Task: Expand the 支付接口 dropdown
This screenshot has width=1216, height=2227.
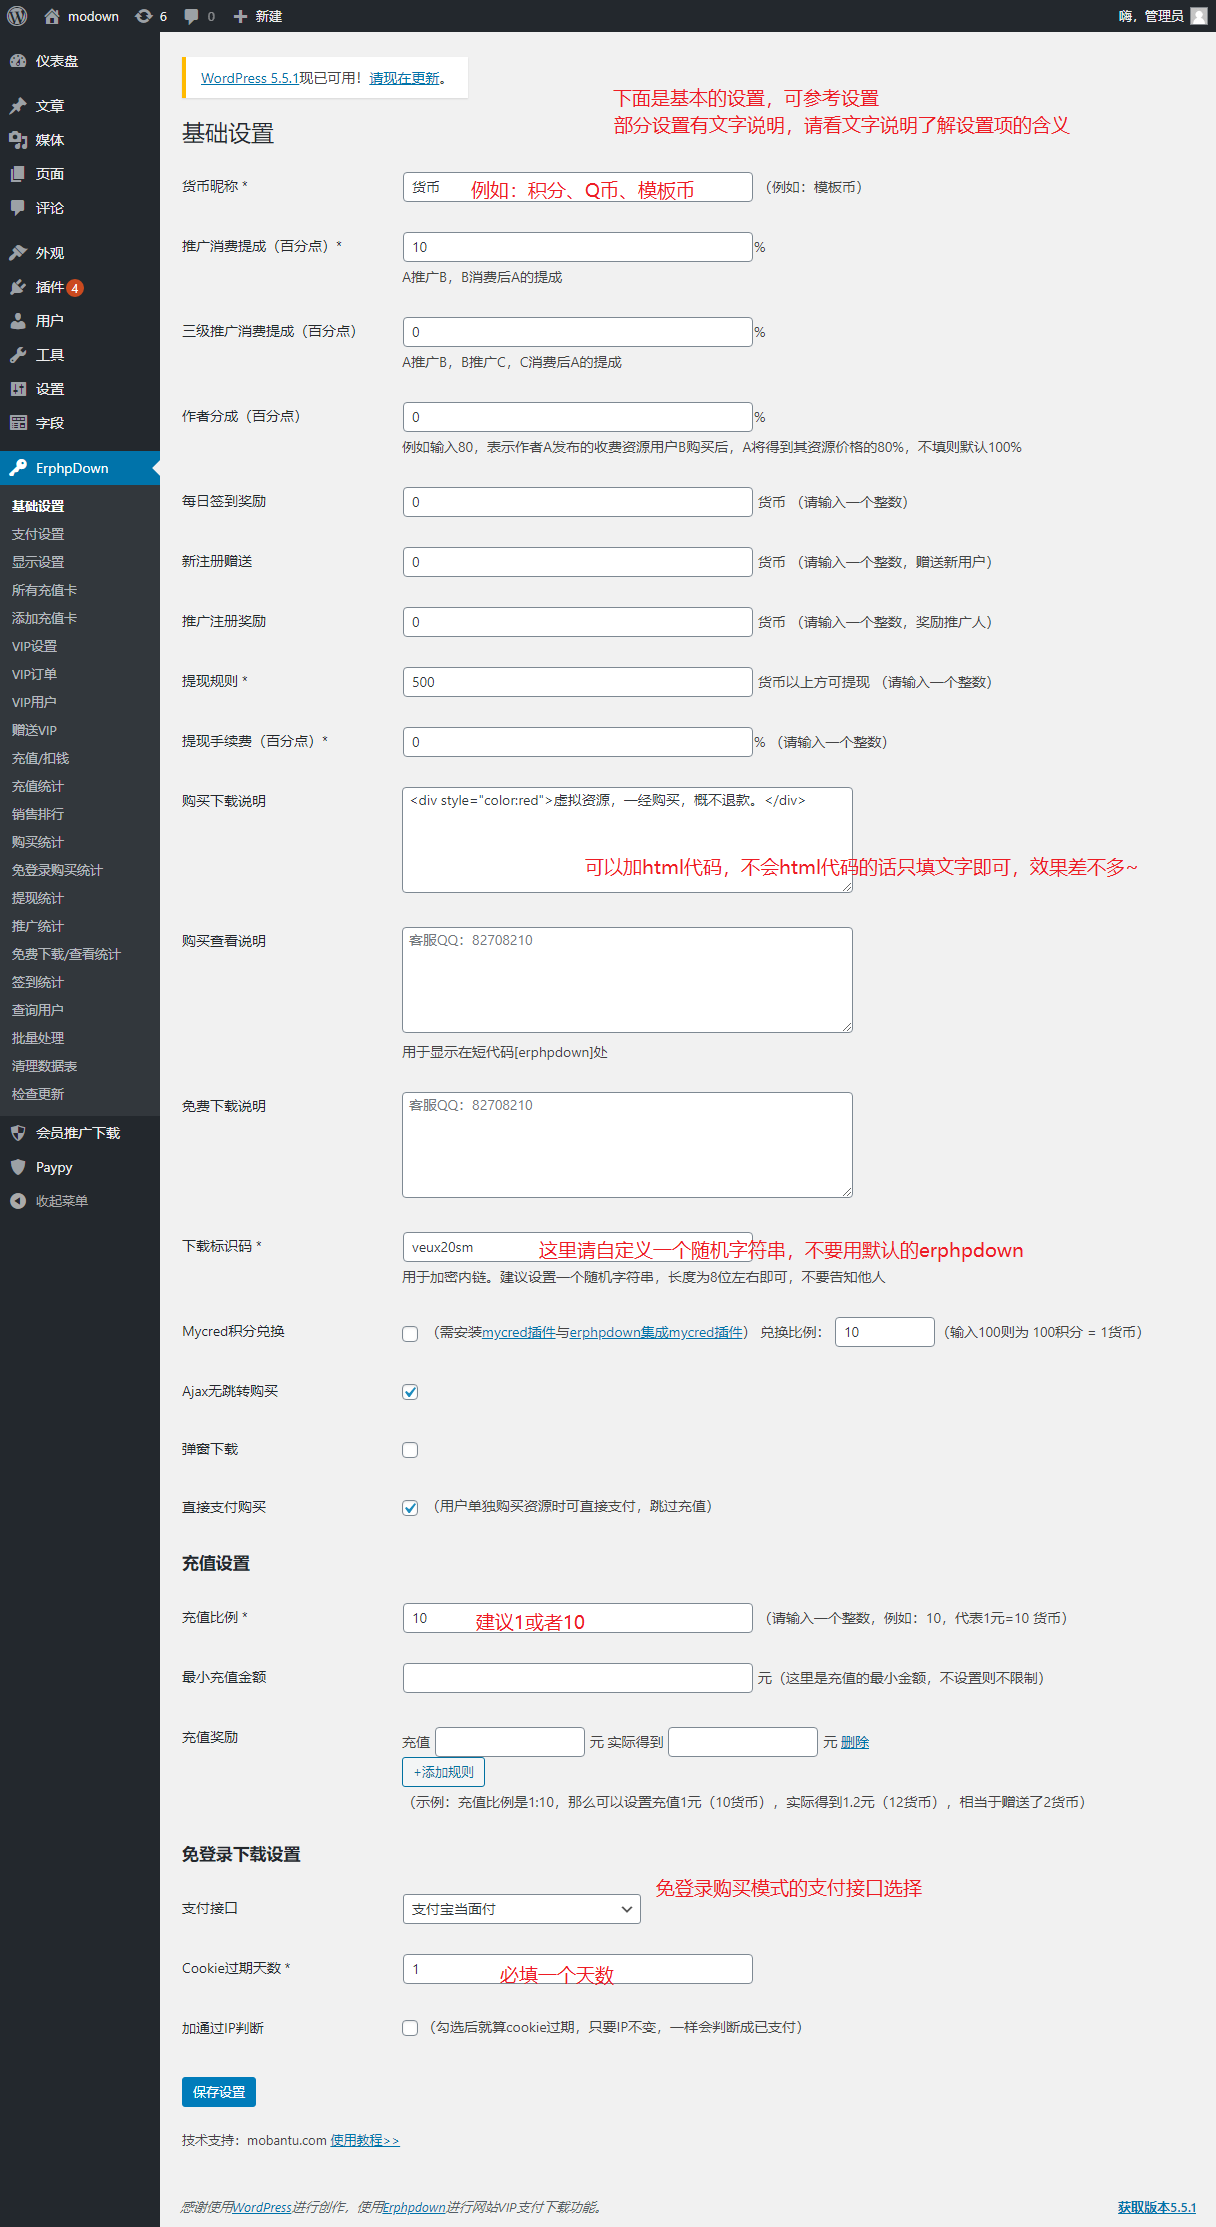Action: pyautogui.click(x=521, y=1909)
